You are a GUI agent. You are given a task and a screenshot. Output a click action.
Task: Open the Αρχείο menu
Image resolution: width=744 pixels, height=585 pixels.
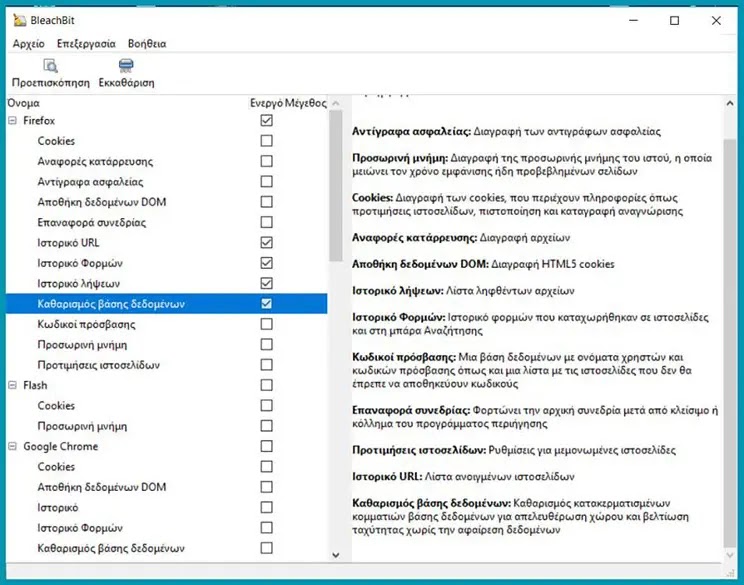point(28,44)
